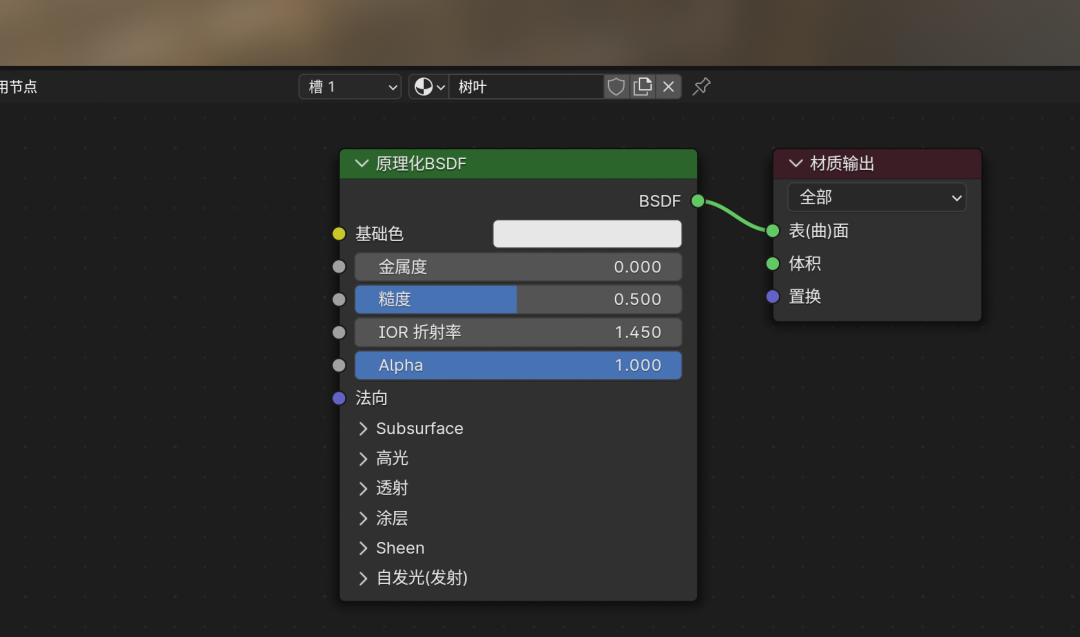This screenshot has width=1080, height=637.
Task: Click the 树叶 material name field
Action: pos(527,86)
